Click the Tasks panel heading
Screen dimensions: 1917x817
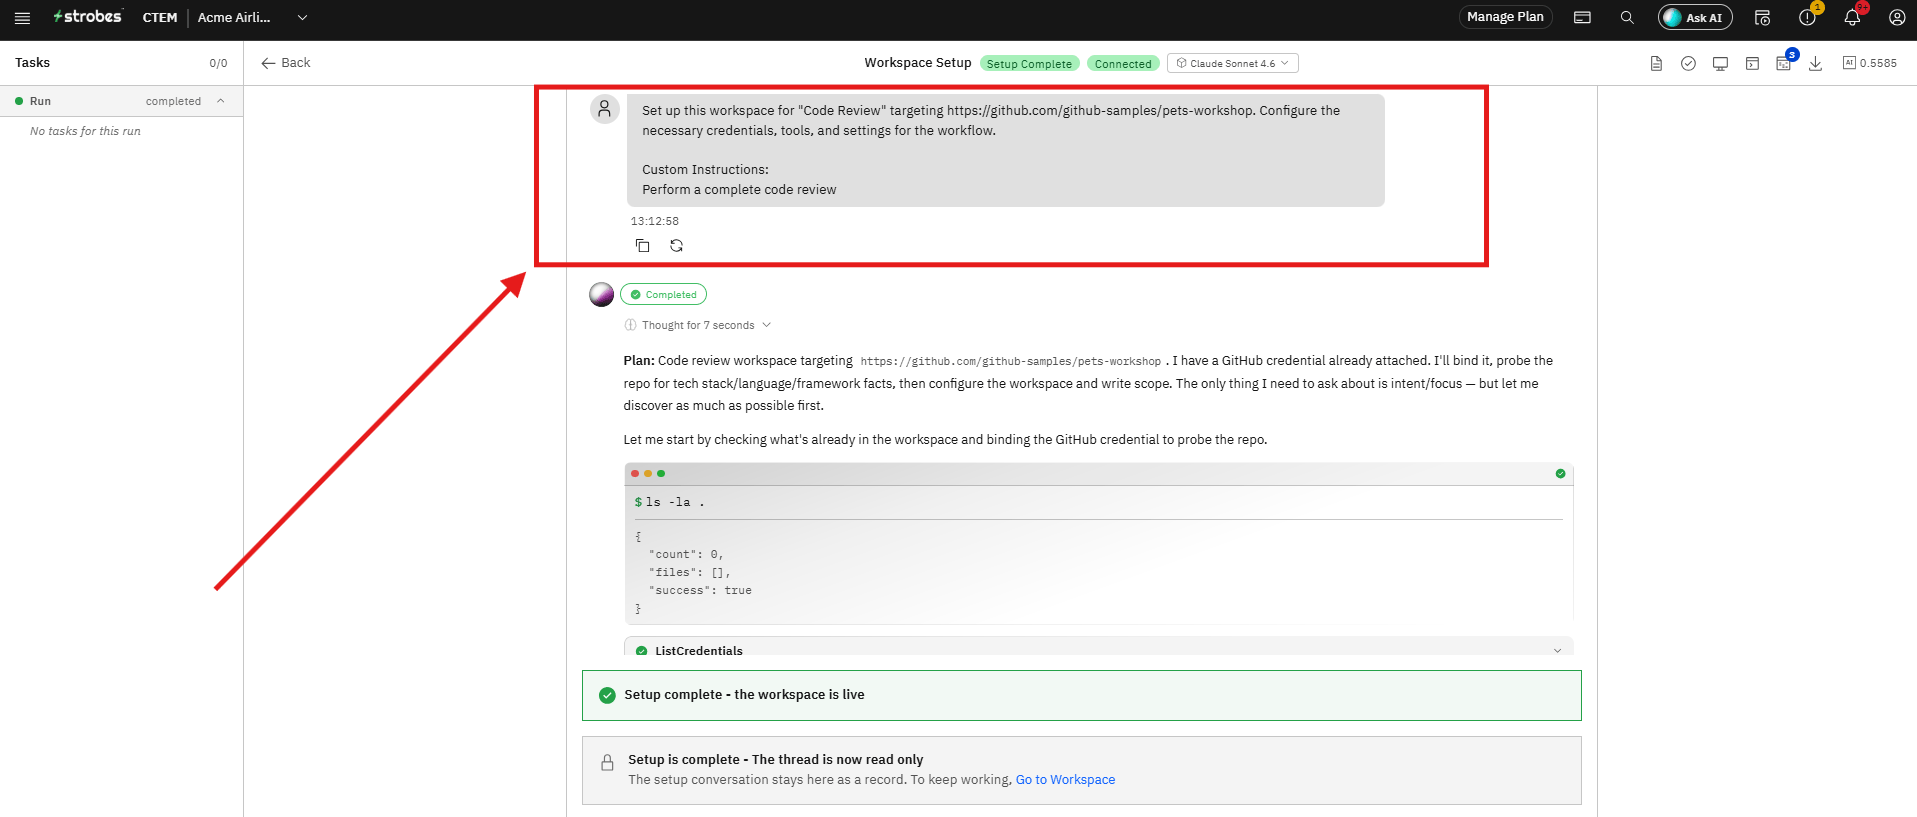[x=32, y=63]
